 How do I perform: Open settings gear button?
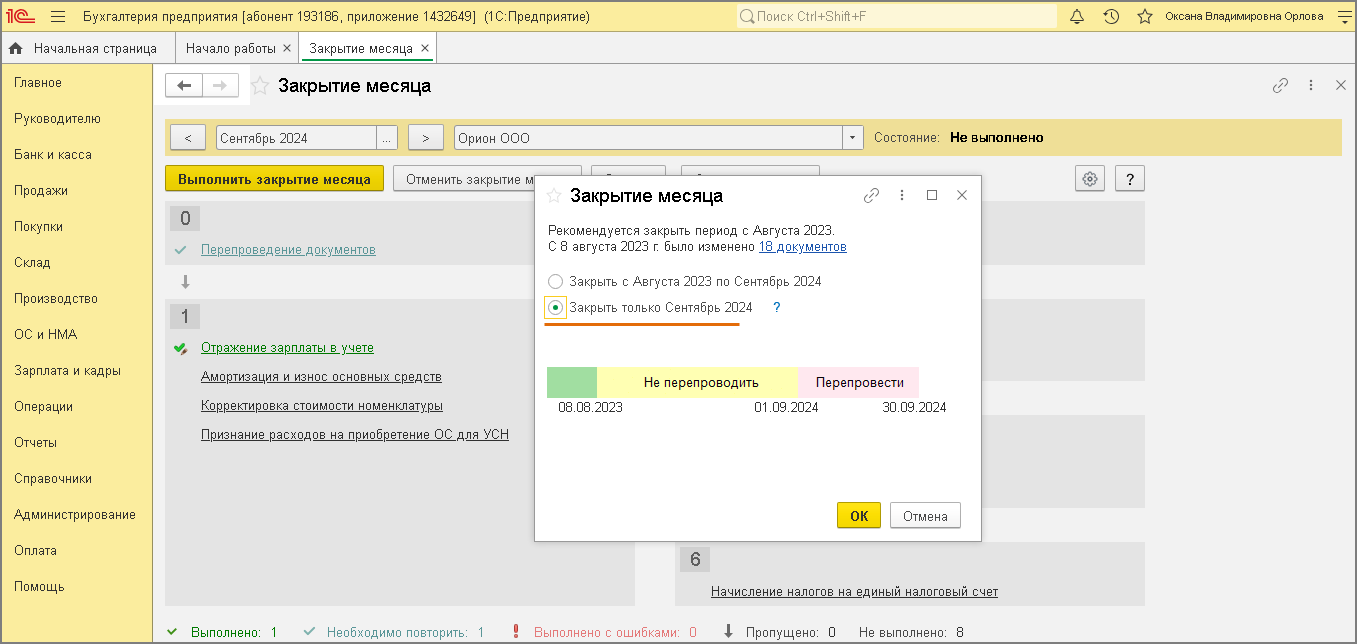coord(1090,179)
